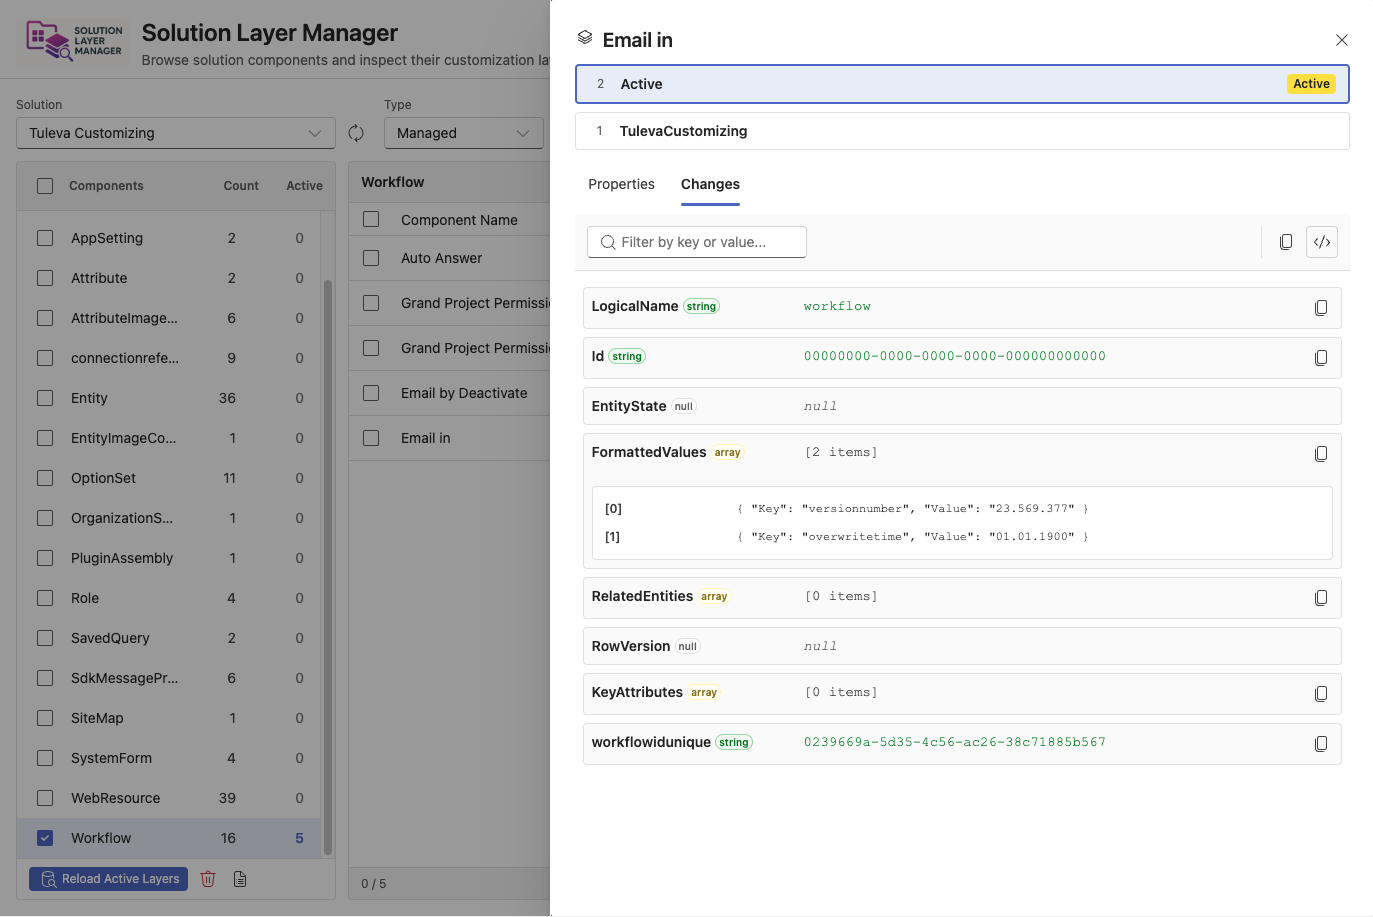Close the Email in panel
1373x917 pixels.
pos(1342,40)
